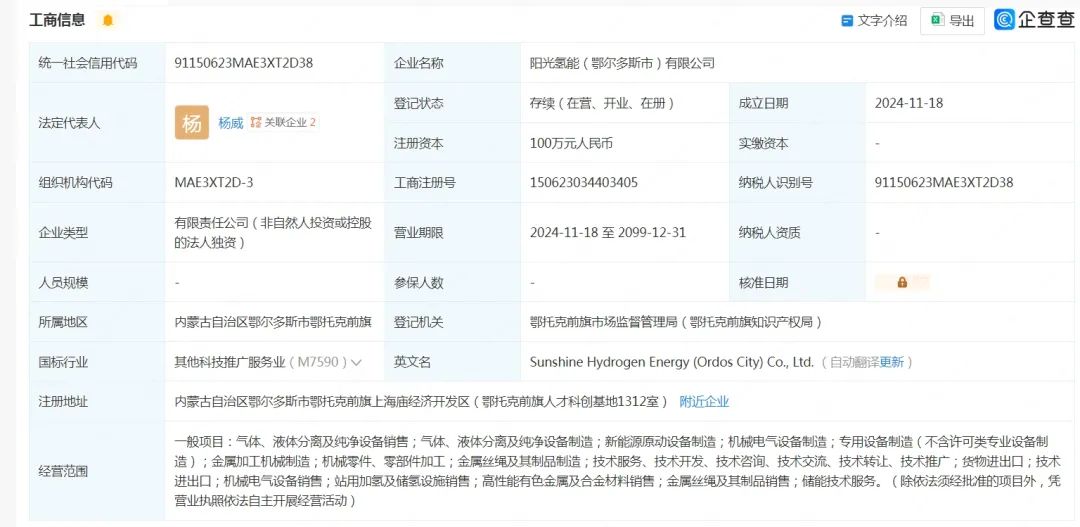
Task: Click the orange 杨 avatar thumbnail
Action: pos(191,123)
